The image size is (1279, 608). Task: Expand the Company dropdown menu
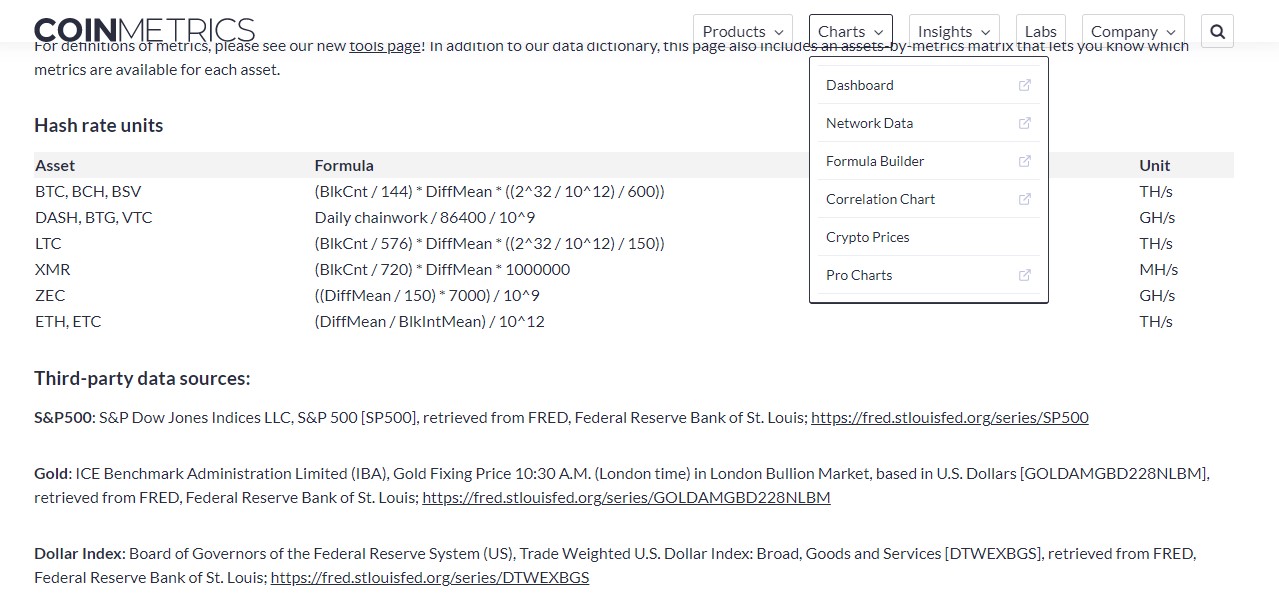coord(1133,31)
